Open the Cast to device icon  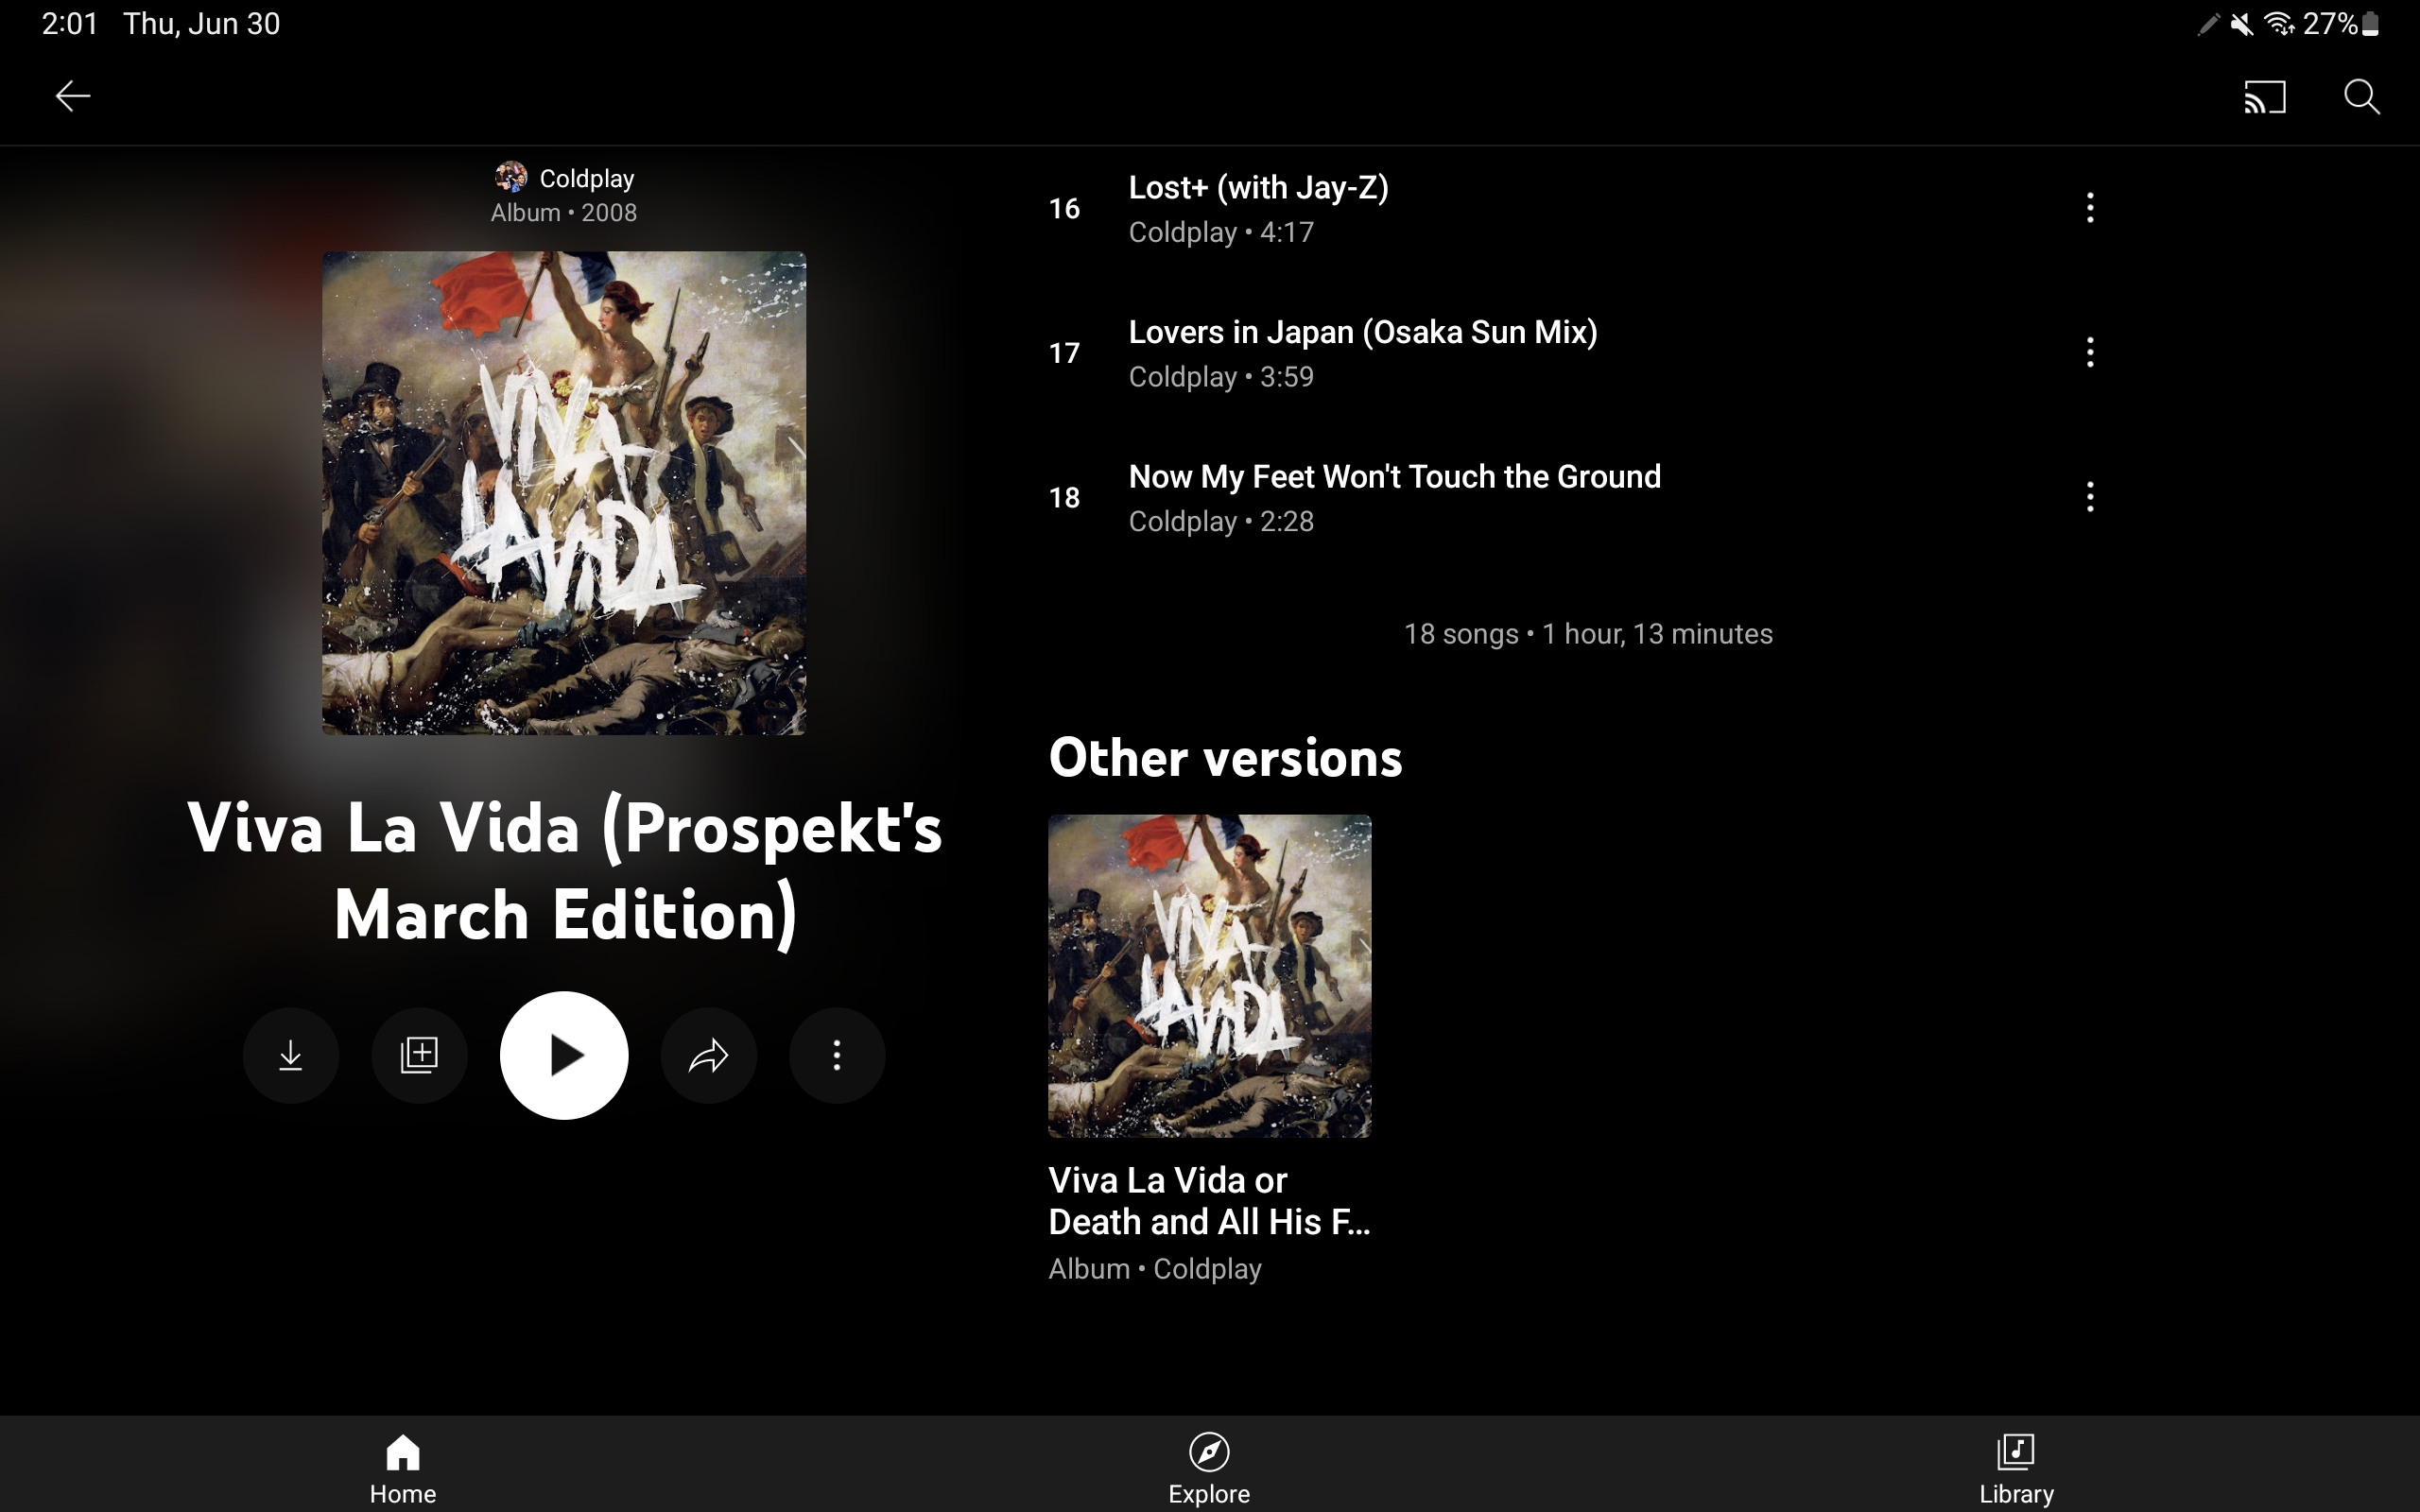(x=2264, y=97)
